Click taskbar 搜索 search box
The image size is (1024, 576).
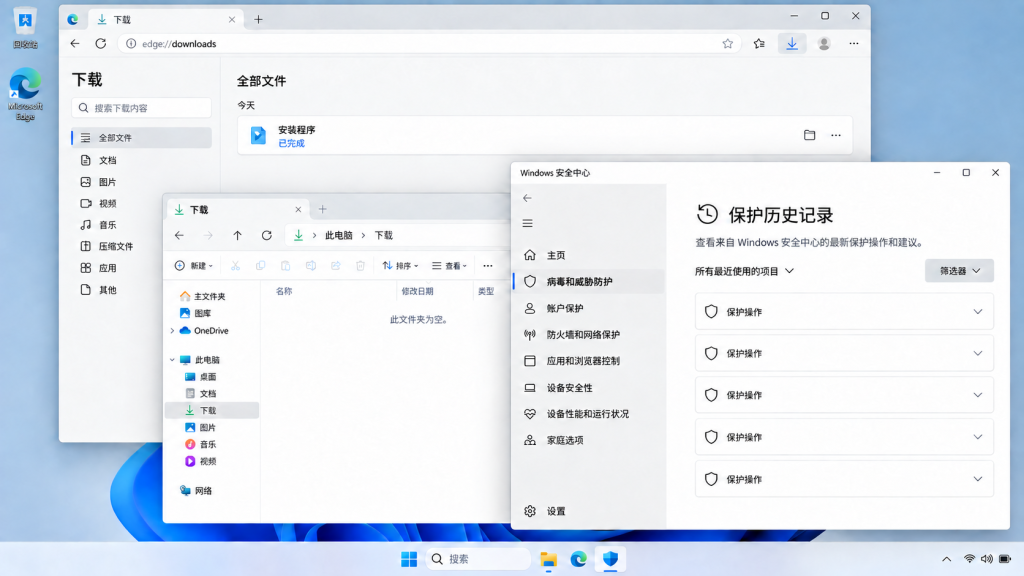pyautogui.click(x=478, y=559)
